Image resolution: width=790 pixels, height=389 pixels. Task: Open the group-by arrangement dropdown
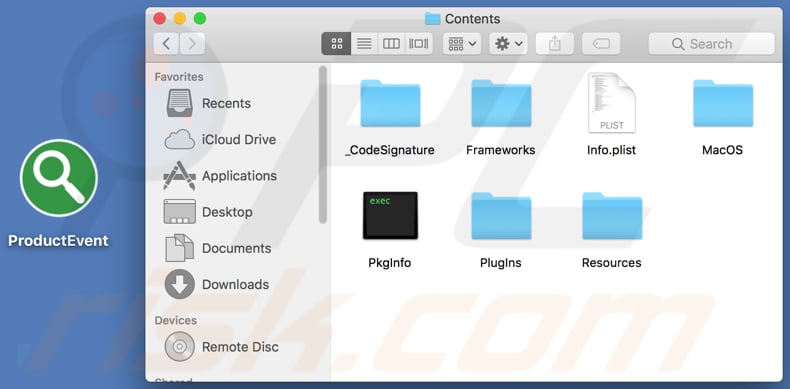point(462,44)
